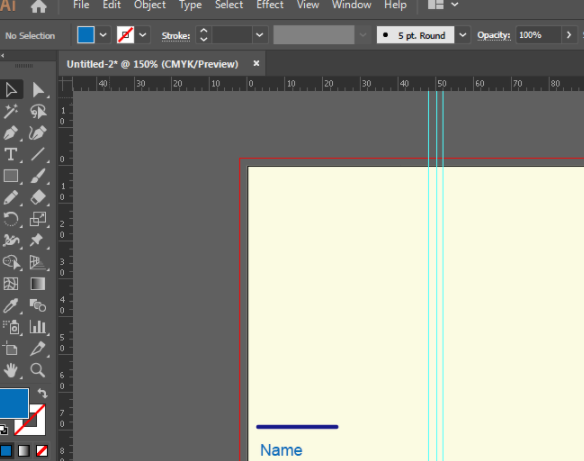This screenshot has height=461, width=584.
Task: Choose the Eyedropper tool
Action: [x=11, y=306]
